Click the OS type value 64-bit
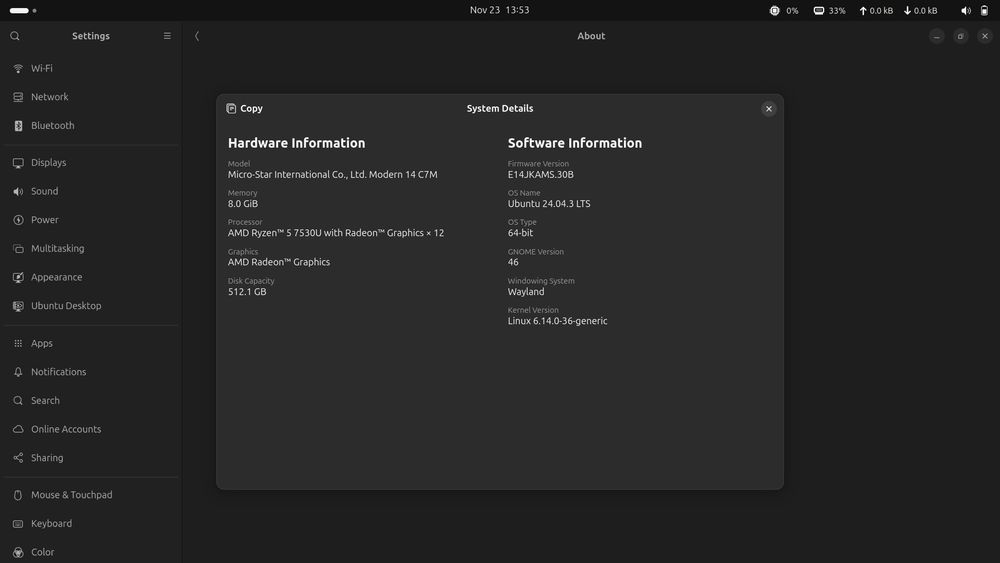This screenshot has height=563, width=1000. [520, 233]
